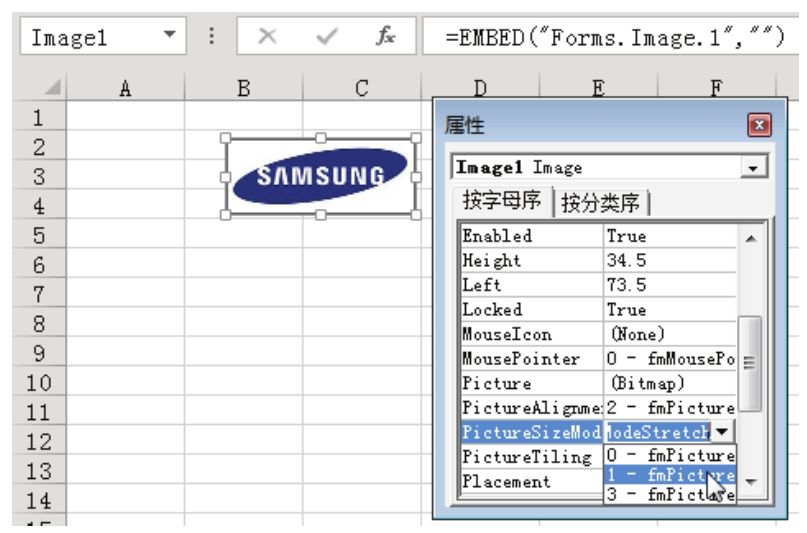Select column B header
The width and height of the screenshot is (807, 533).
243,88
